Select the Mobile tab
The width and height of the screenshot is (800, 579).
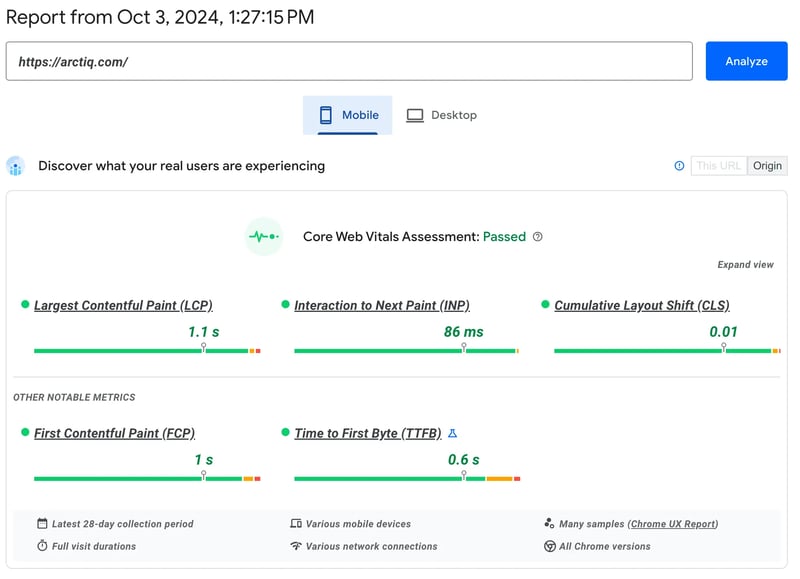tap(348, 115)
